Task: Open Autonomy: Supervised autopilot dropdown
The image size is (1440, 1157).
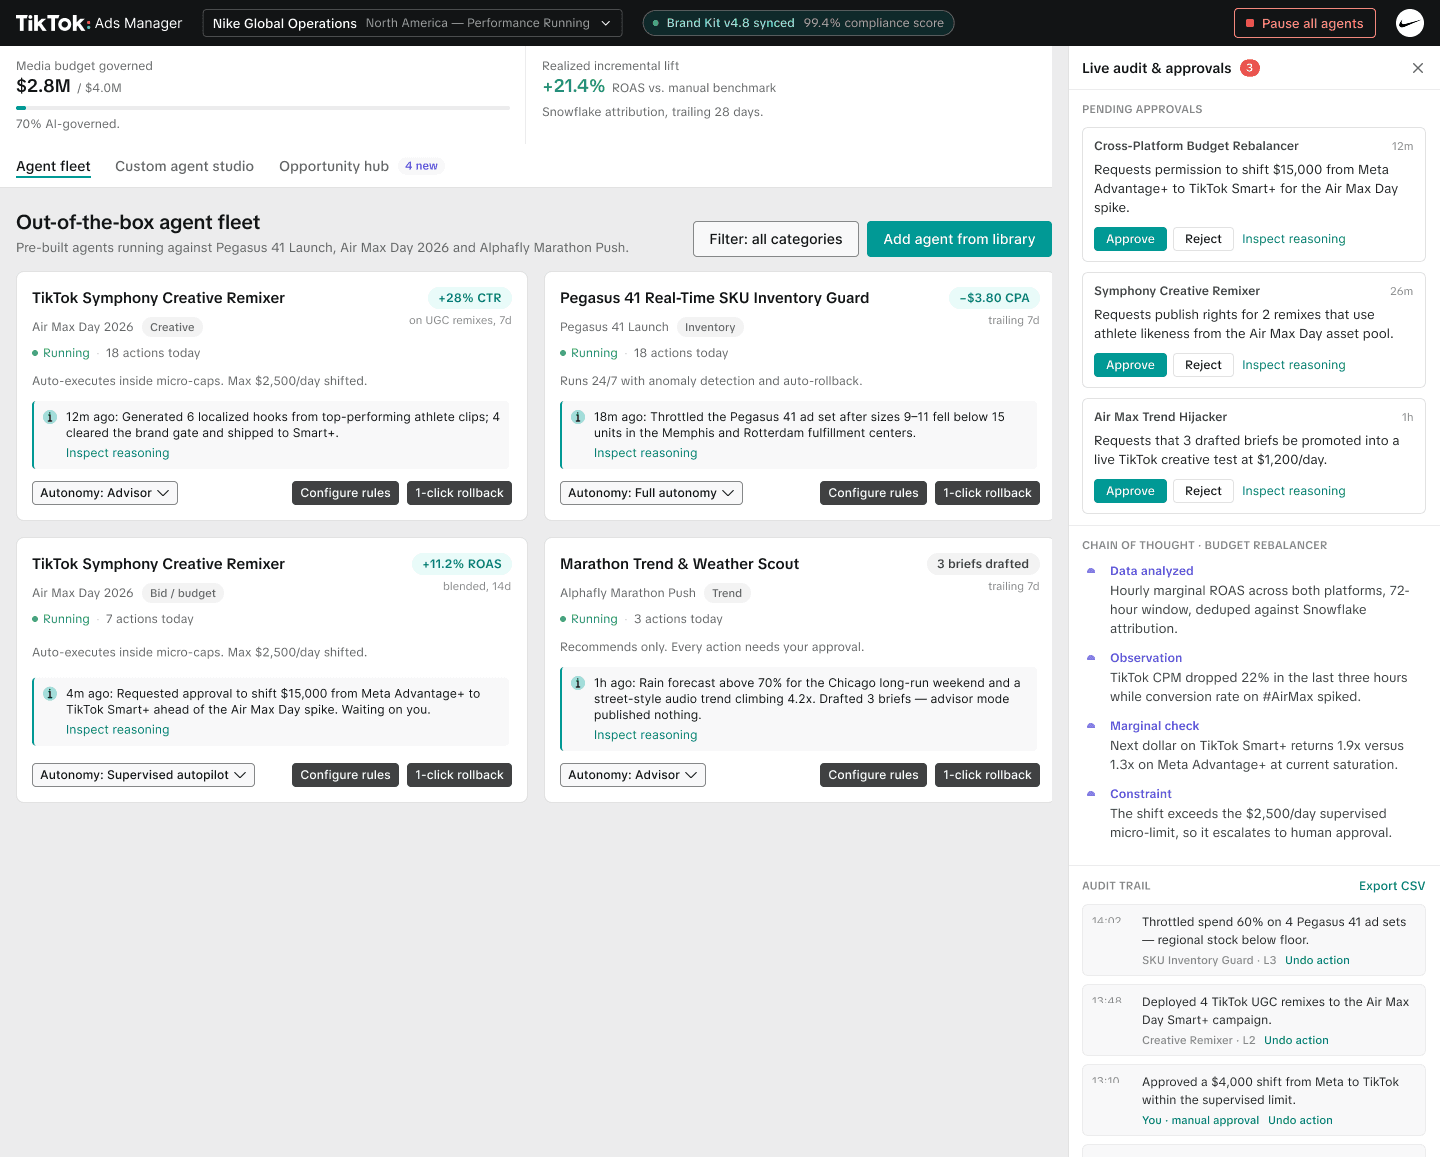Action: (x=143, y=775)
